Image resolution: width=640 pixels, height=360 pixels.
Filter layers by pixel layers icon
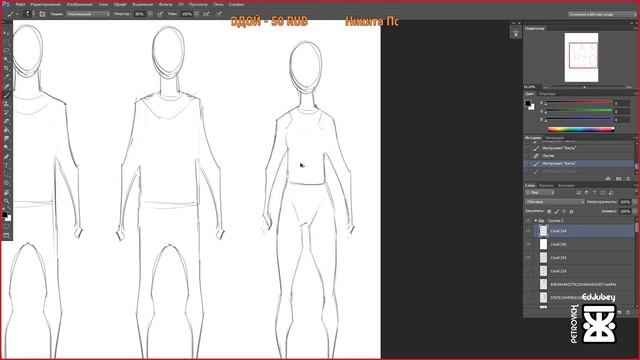pyautogui.click(x=579, y=193)
